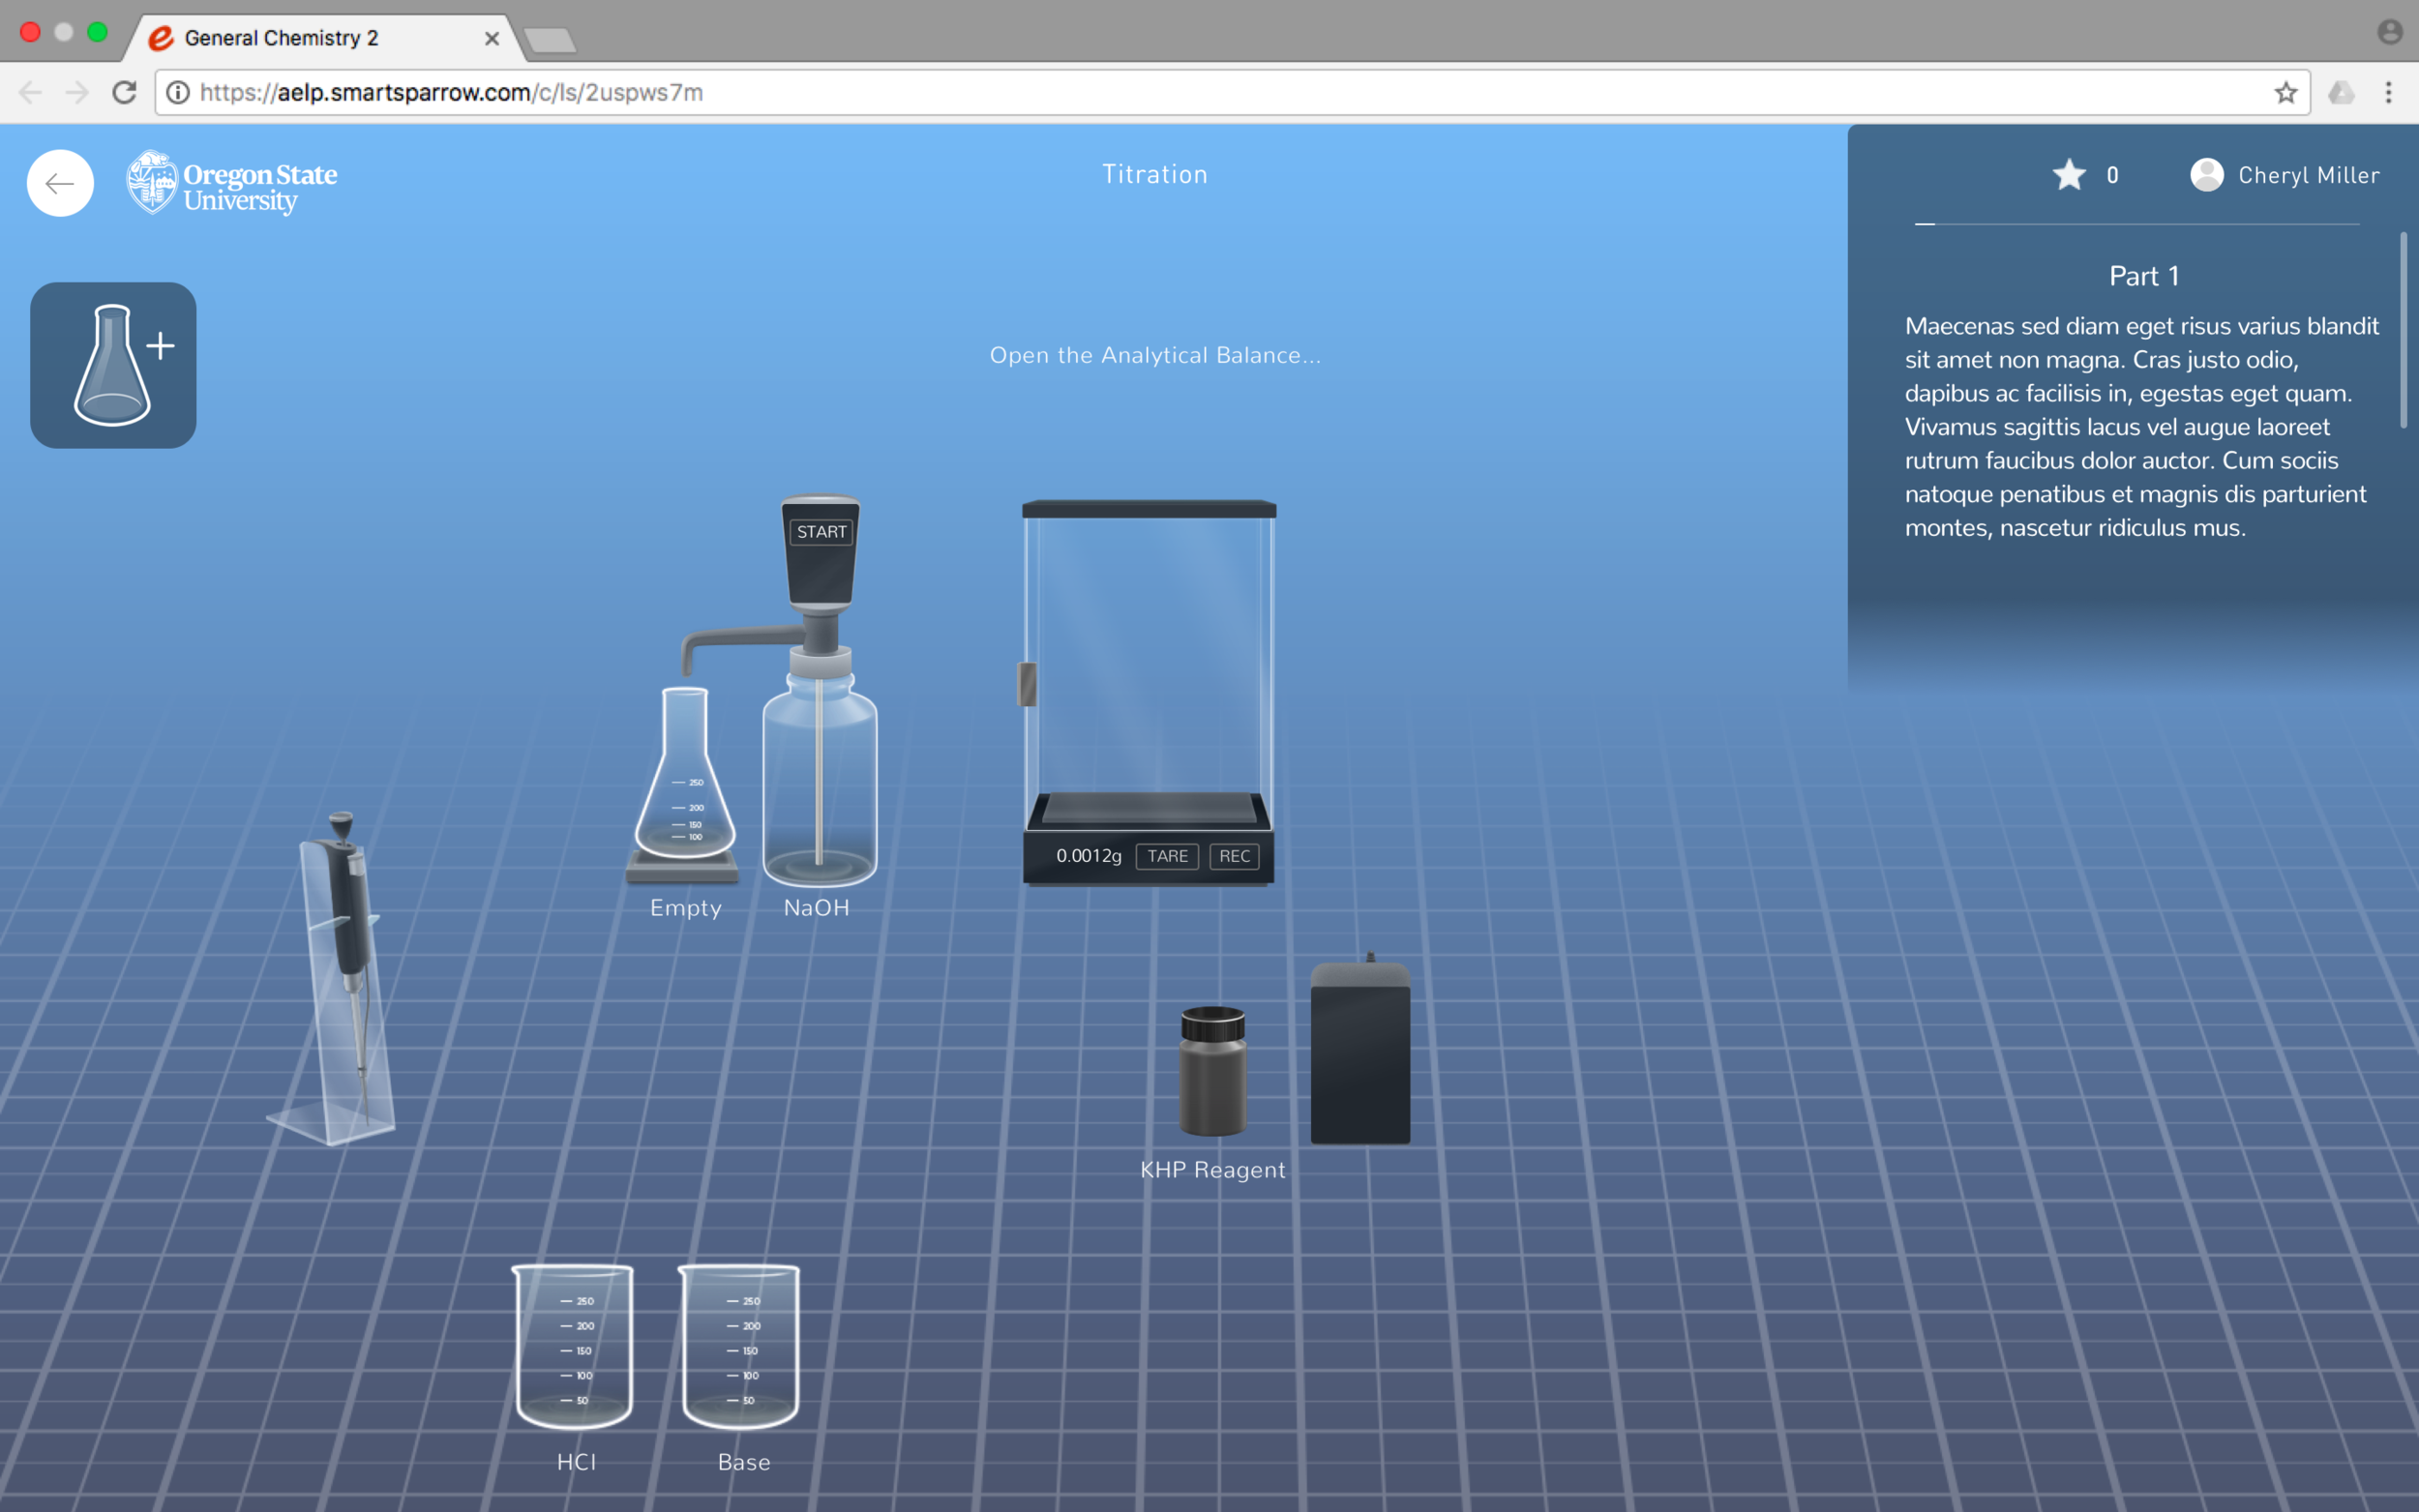
Task: Click the HCl beaker
Action: click(574, 1346)
